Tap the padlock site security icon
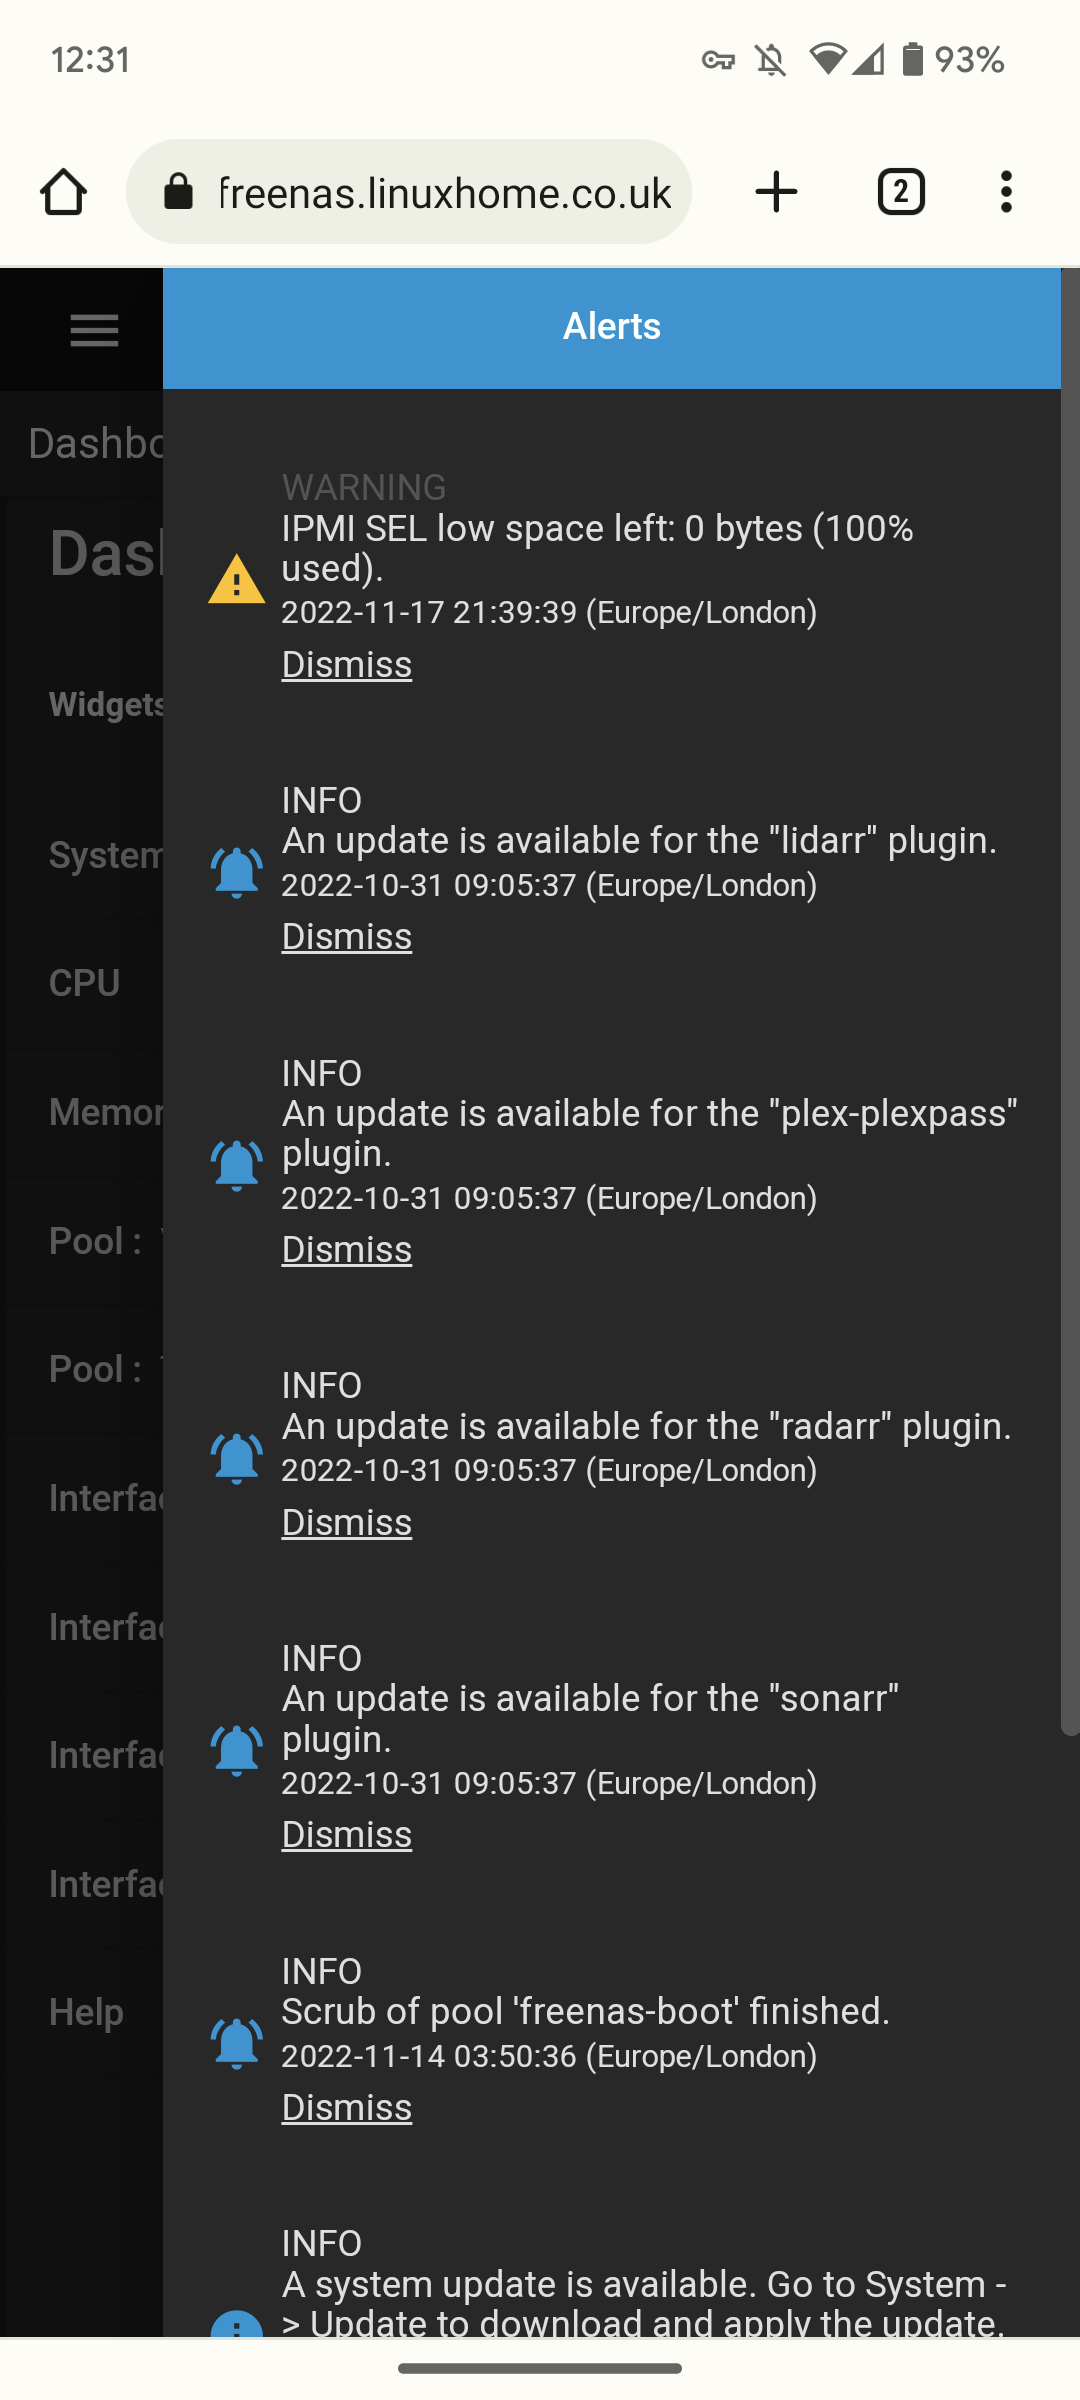The width and height of the screenshot is (1080, 2400). click(x=178, y=192)
